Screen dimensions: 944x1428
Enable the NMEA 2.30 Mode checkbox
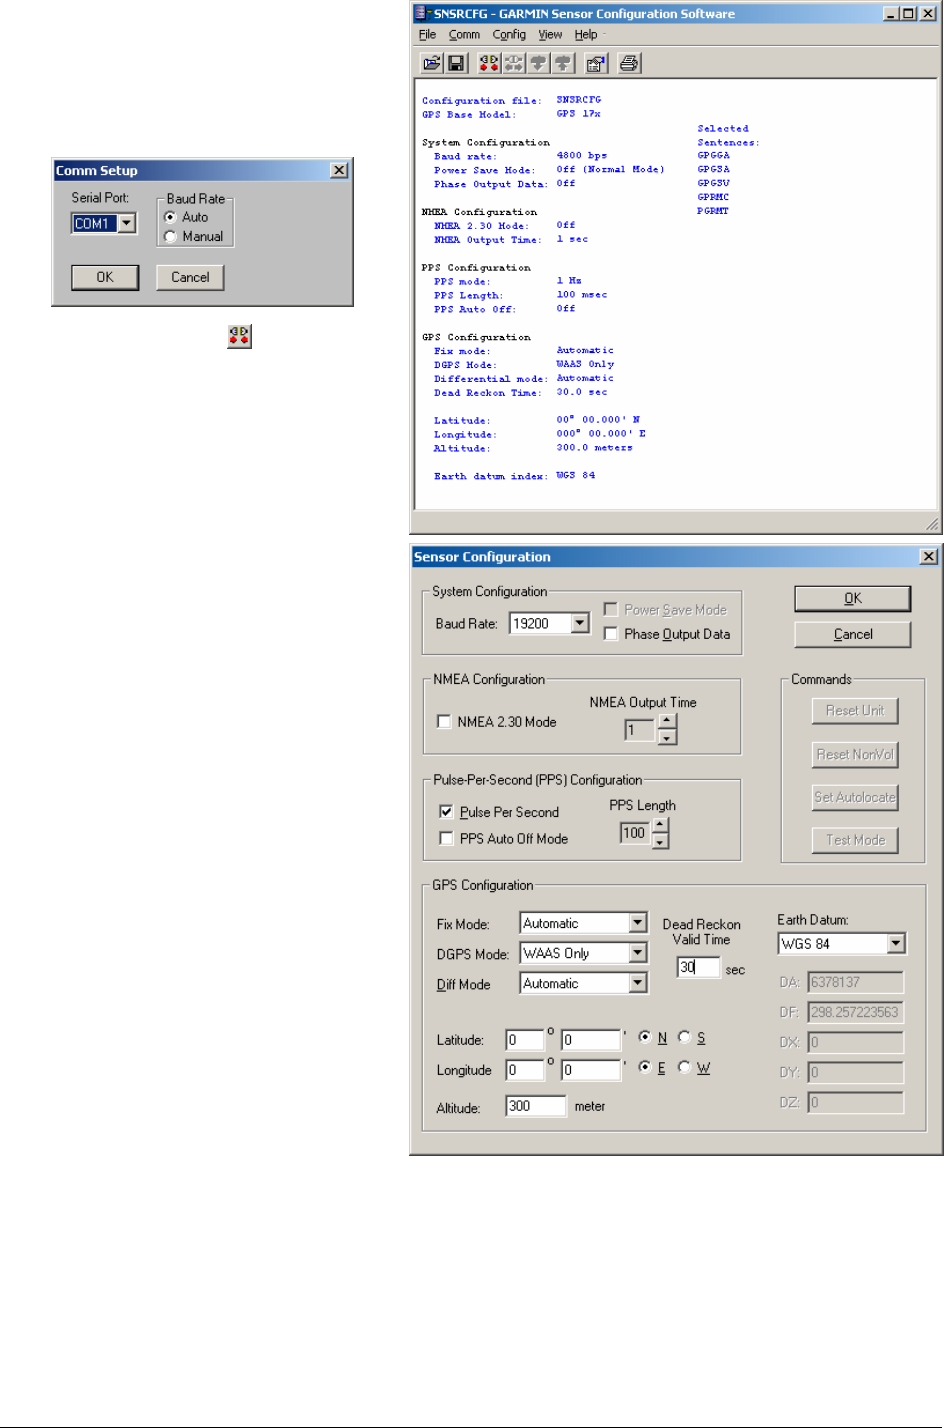(x=444, y=721)
